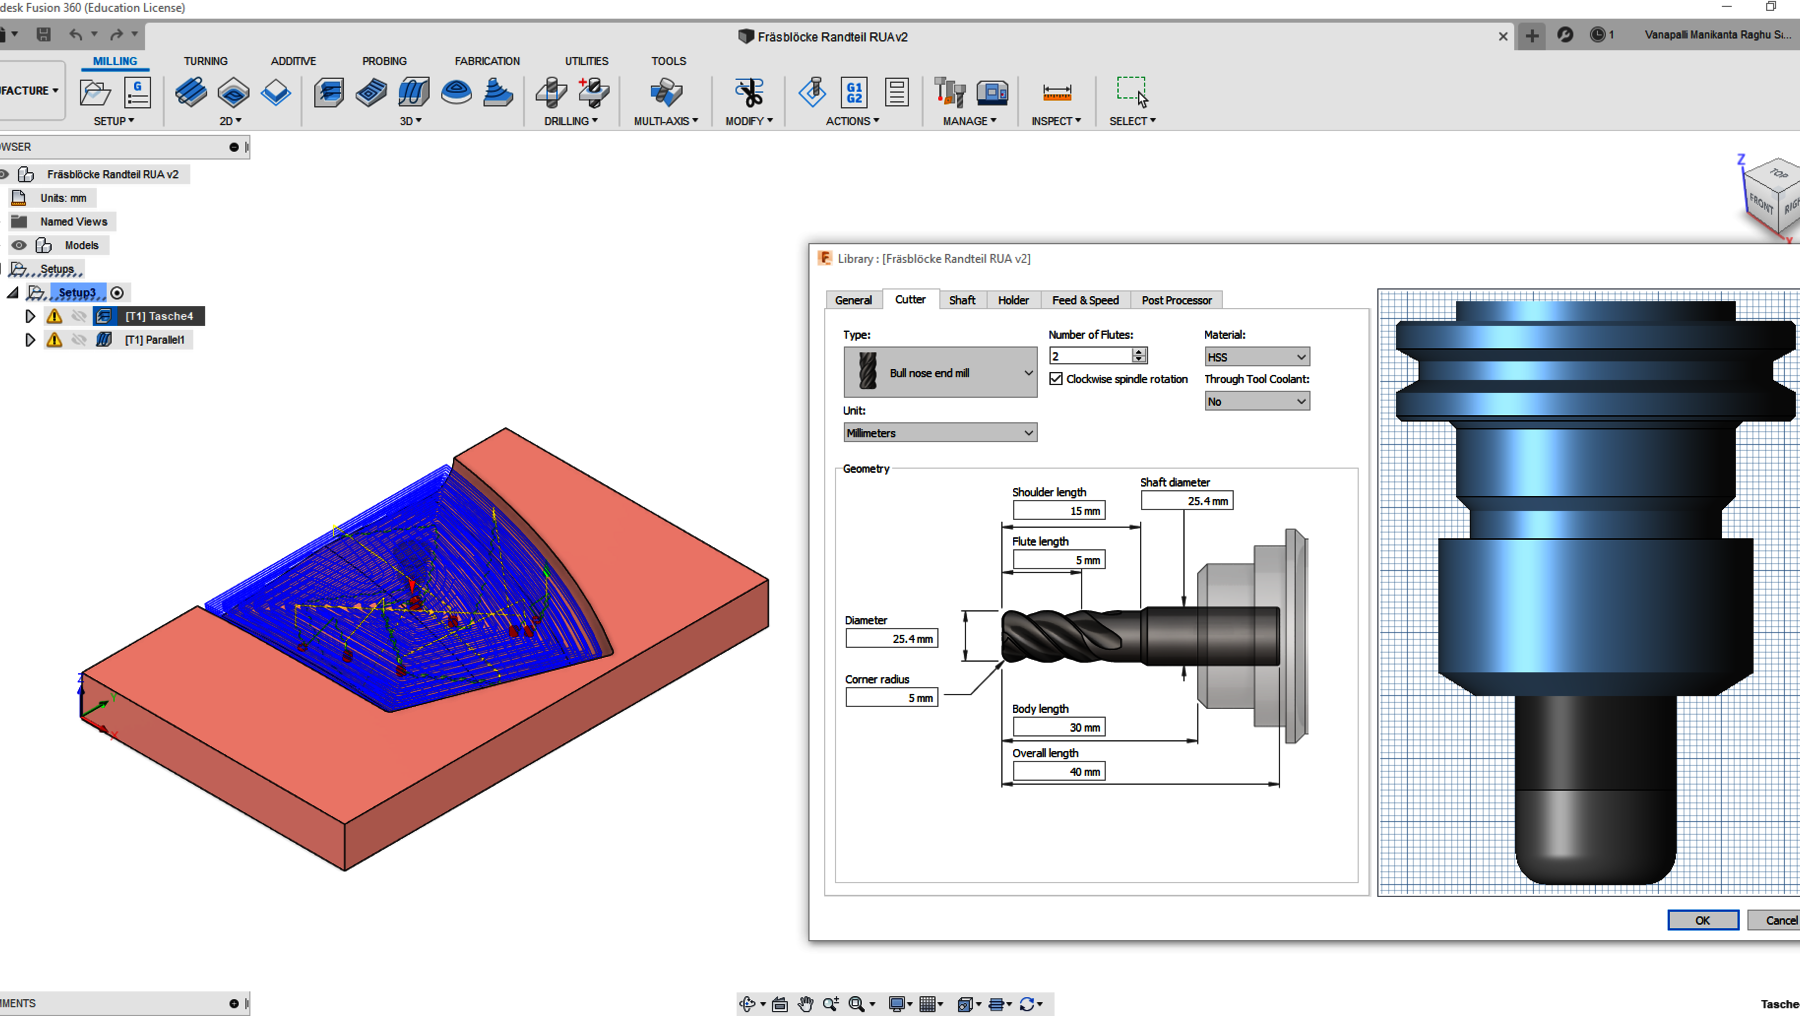Toggle Clockwise spindle rotation checkbox
Image resolution: width=1800 pixels, height=1016 pixels.
coord(1056,379)
